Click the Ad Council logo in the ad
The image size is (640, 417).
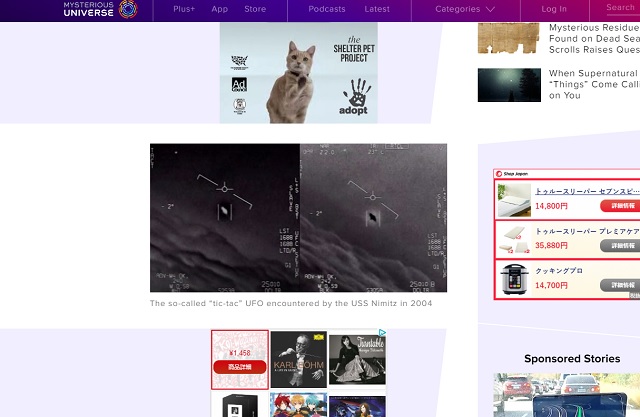[x=239, y=84]
